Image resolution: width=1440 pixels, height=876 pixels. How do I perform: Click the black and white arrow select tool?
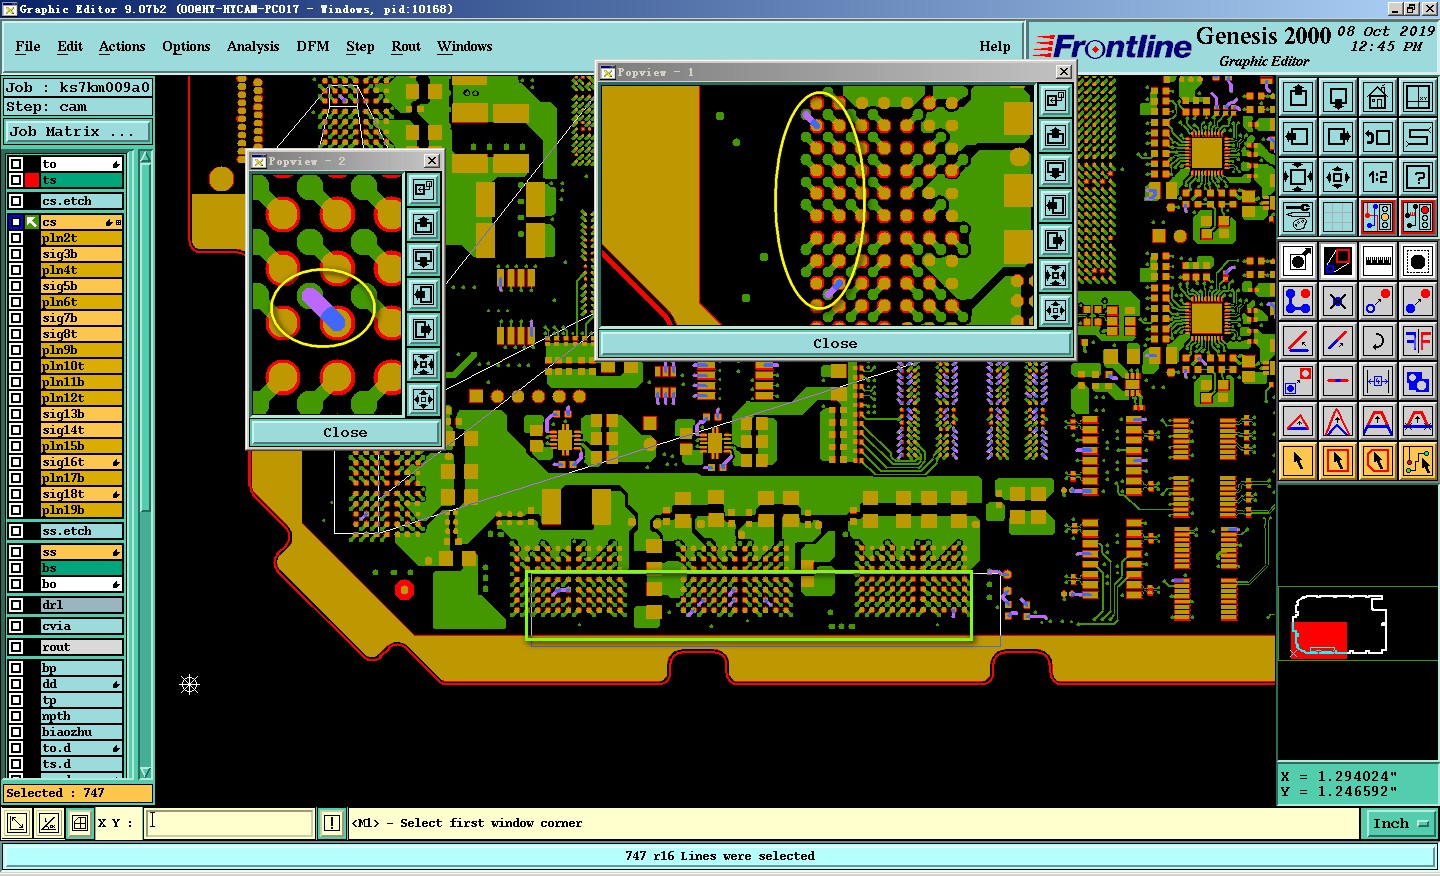(1298, 262)
